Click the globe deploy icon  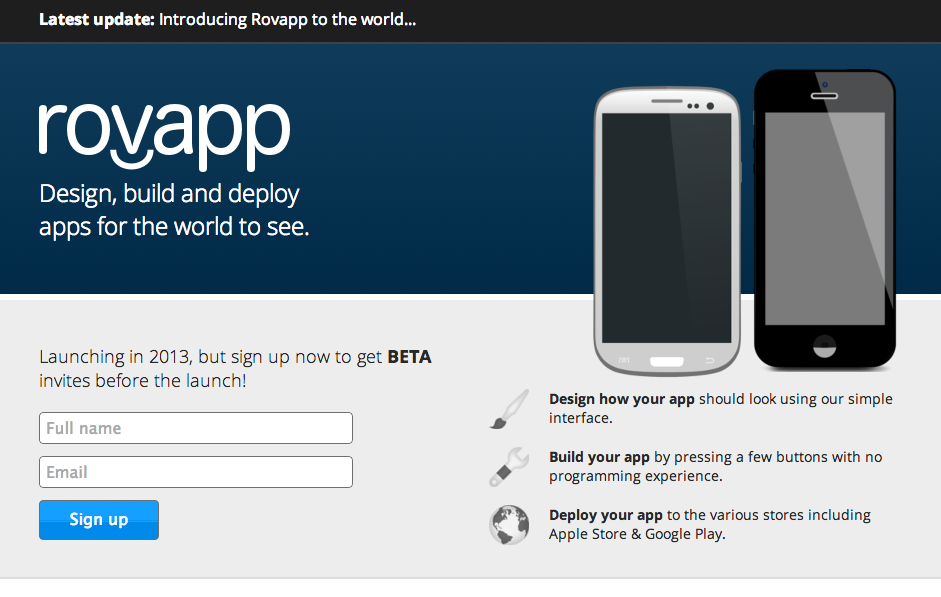coord(509,525)
